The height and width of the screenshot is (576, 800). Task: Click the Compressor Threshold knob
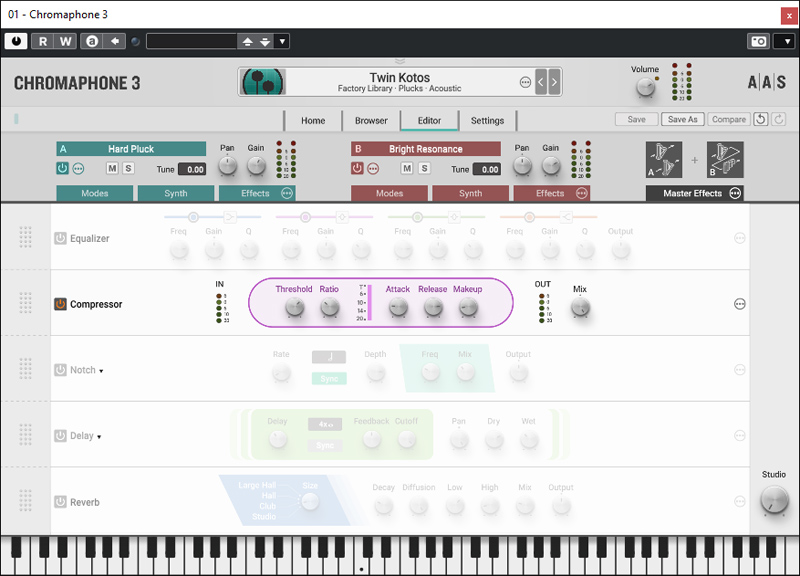click(x=294, y=309)
